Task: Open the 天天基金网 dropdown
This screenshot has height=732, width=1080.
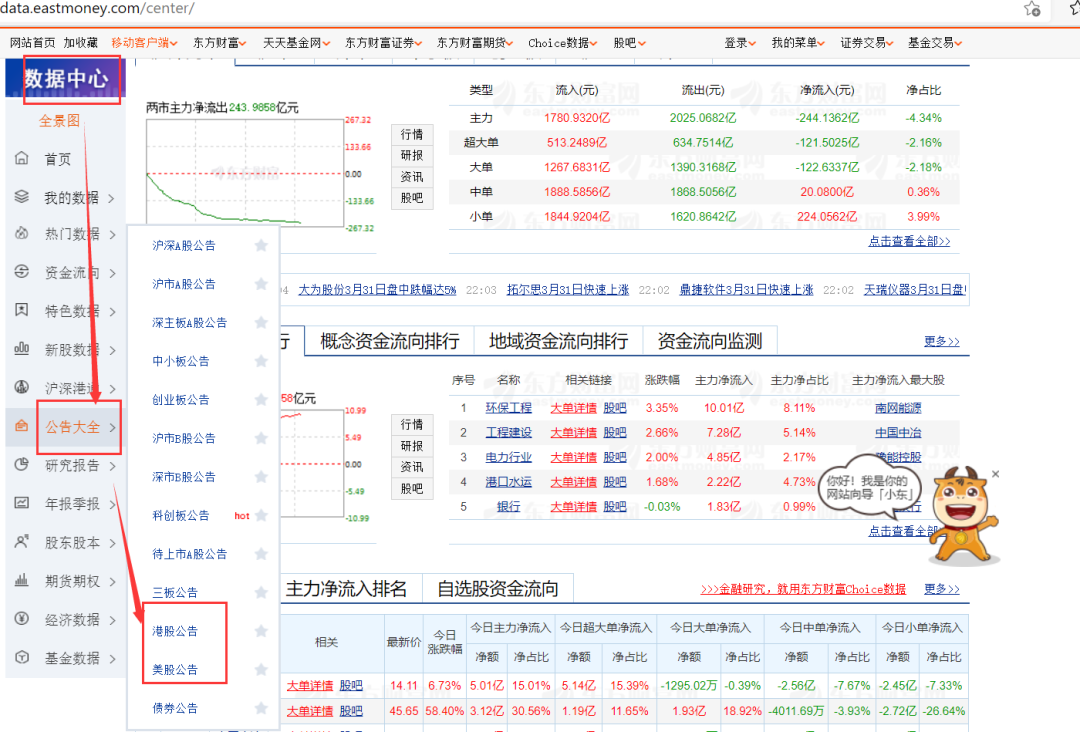Action: pos(297,43)
